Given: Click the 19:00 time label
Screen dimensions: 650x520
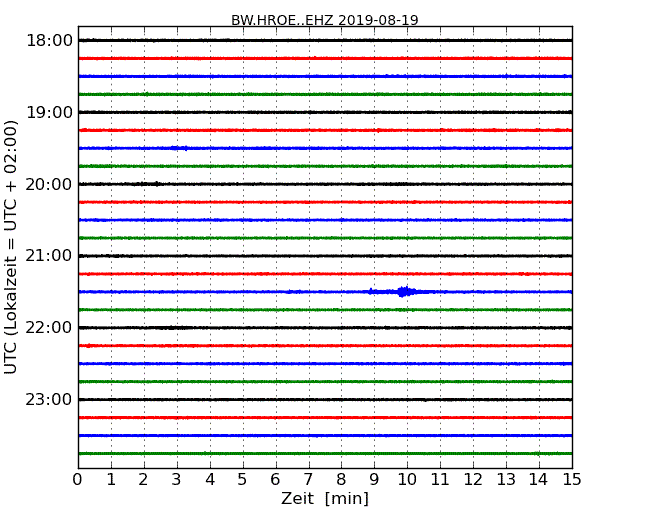Looking at the screenshot, I should (x=49, y=112).
